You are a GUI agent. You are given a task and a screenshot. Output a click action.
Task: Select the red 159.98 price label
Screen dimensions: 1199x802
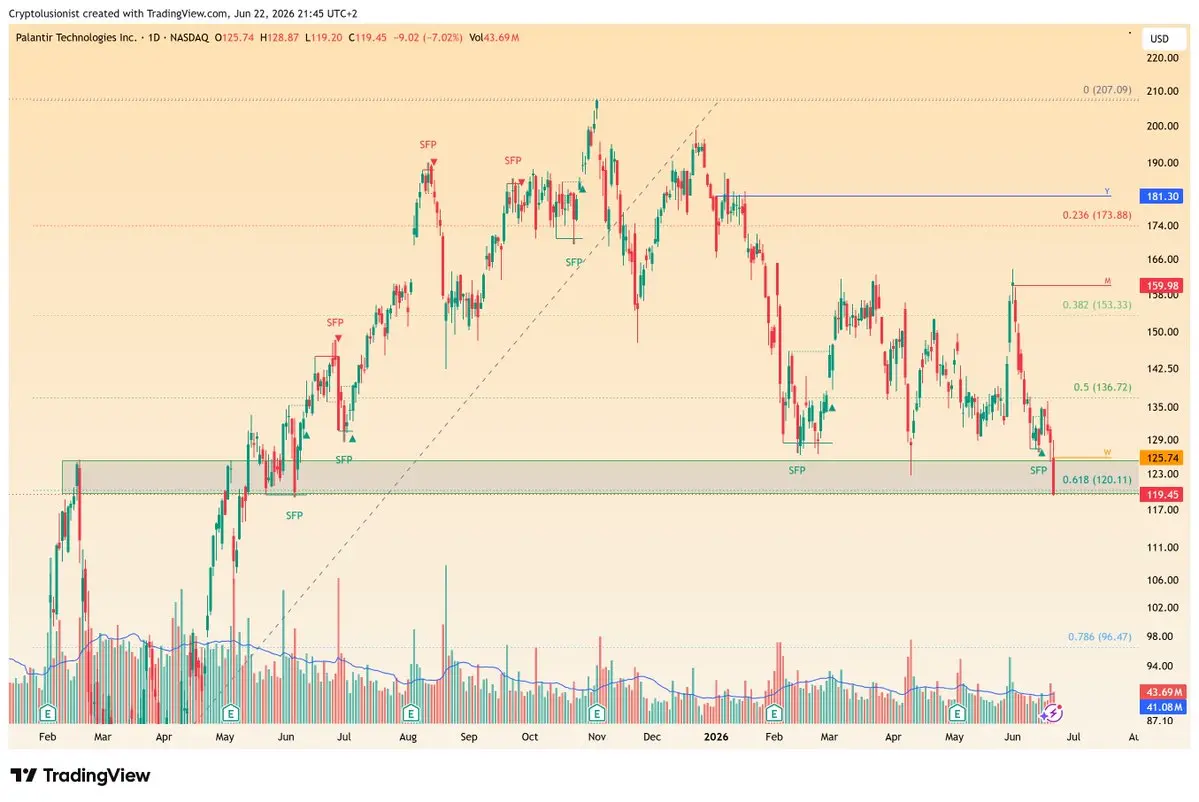pyautogui.click(x=1162, y=286)
